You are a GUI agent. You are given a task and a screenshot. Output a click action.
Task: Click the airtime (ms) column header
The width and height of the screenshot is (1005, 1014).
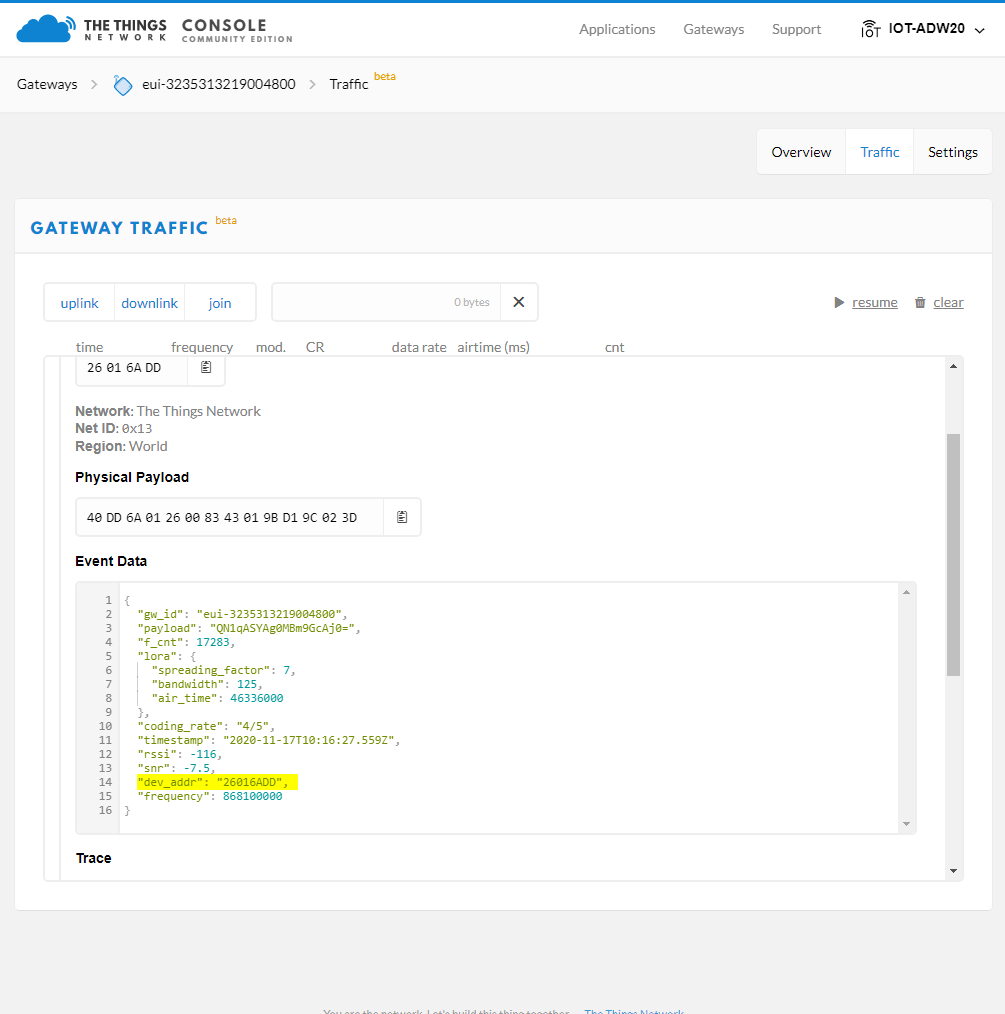coord(493,347)
